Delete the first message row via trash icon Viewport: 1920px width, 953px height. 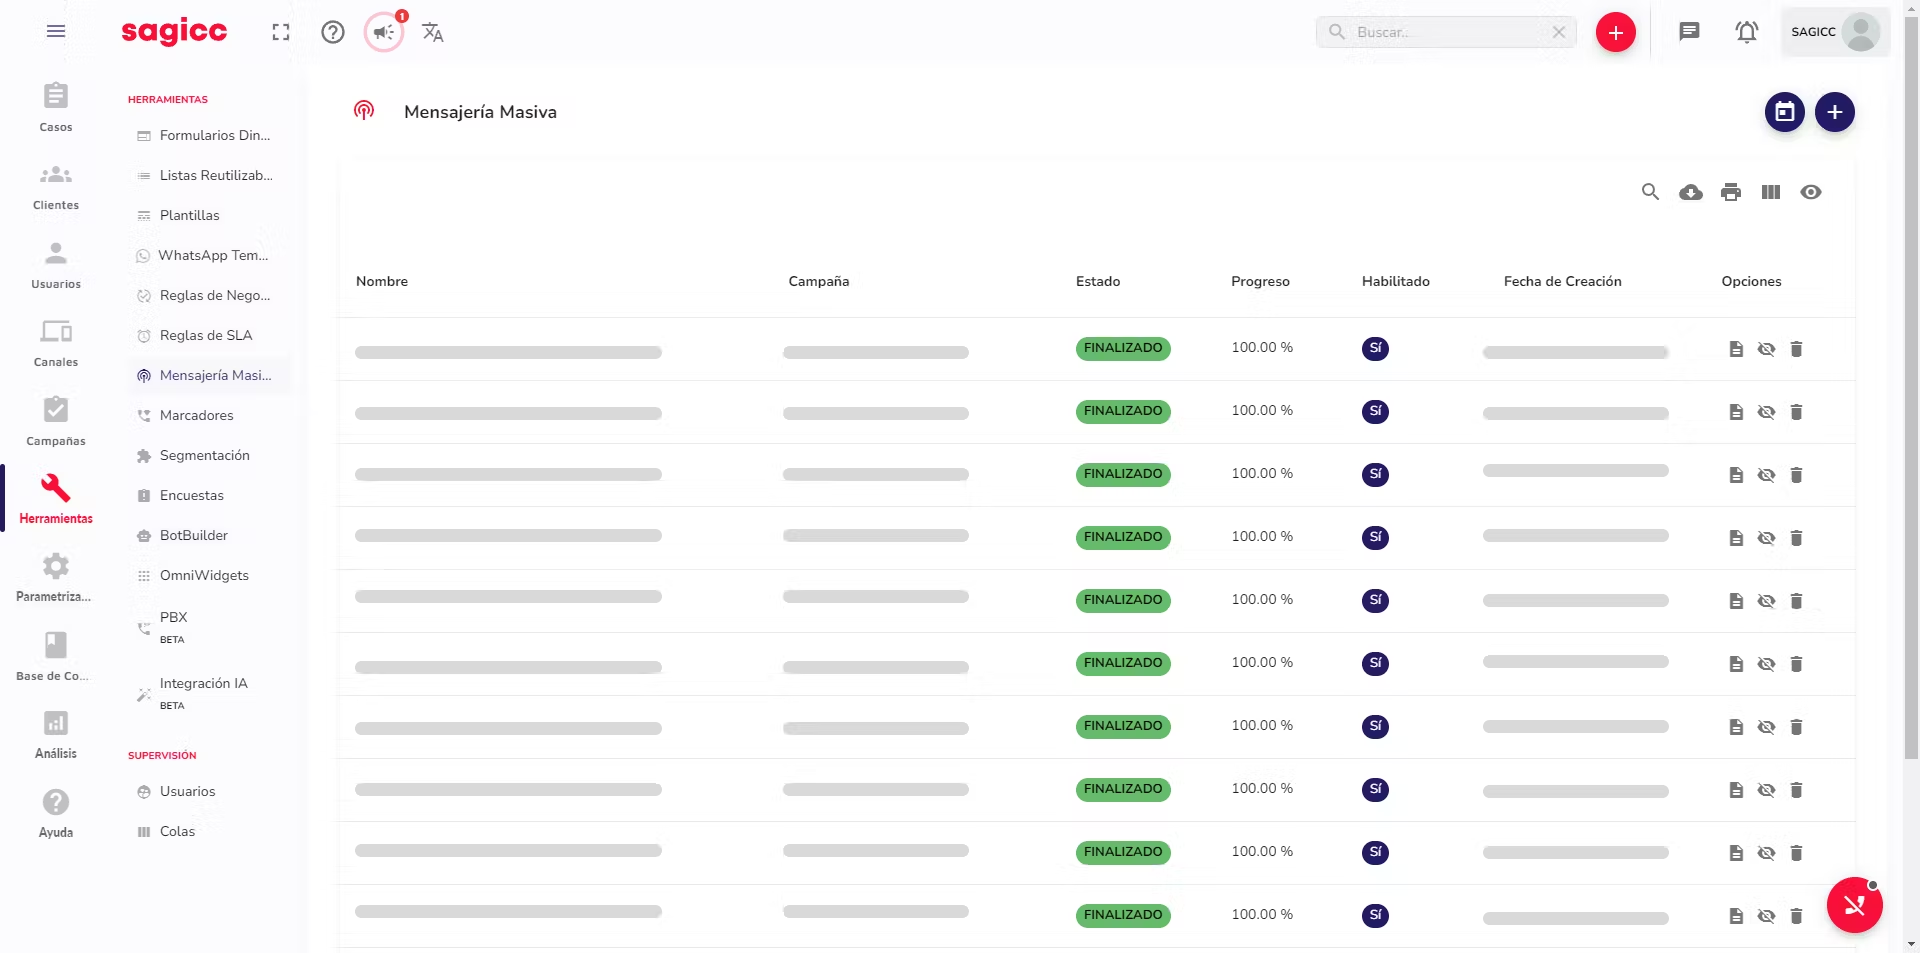tap(1796, 349)
